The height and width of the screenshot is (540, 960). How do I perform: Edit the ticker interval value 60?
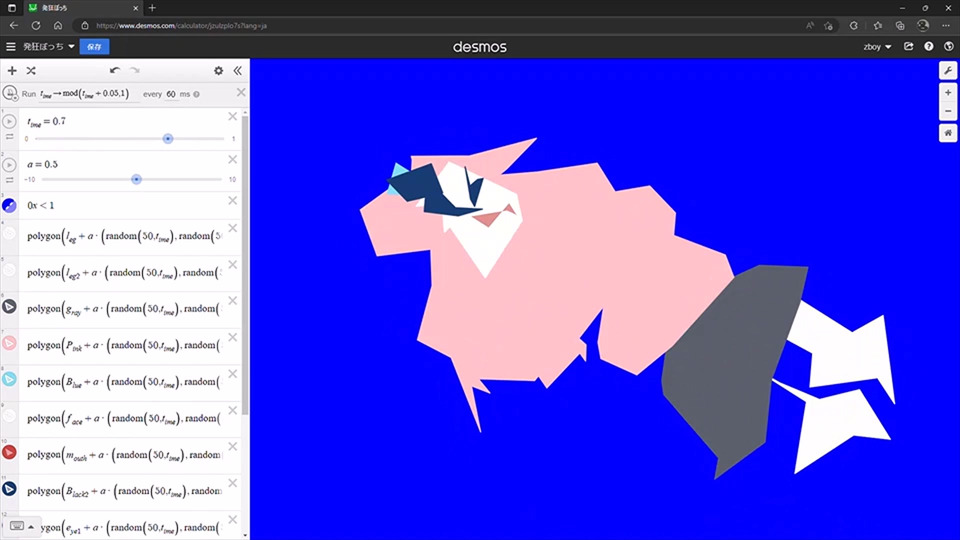(171, 94)
